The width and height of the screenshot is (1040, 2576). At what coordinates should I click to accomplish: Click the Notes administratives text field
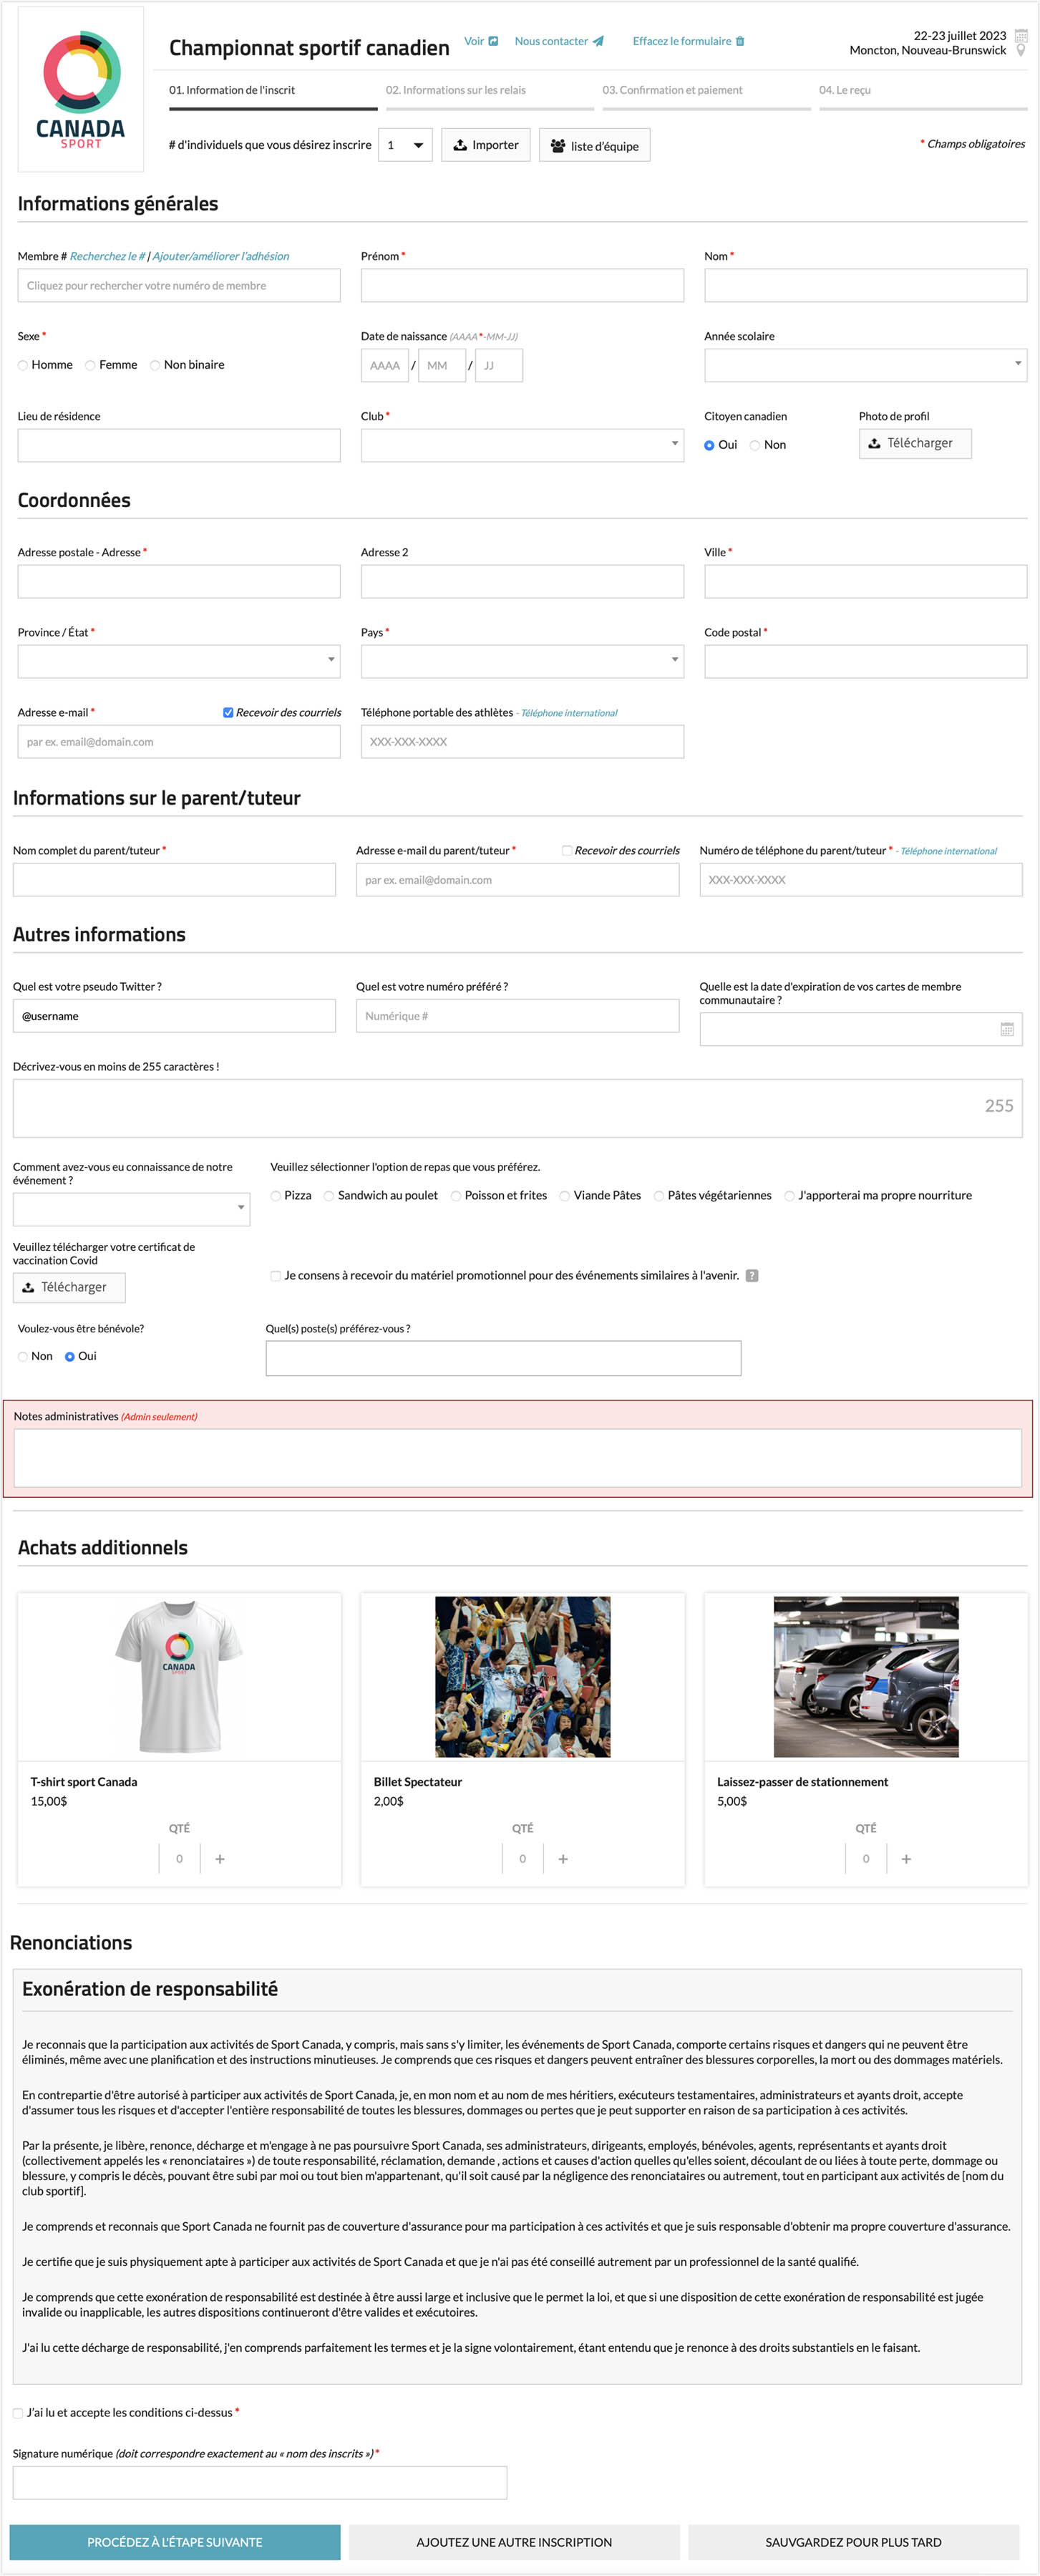[x=517, y=1457]
